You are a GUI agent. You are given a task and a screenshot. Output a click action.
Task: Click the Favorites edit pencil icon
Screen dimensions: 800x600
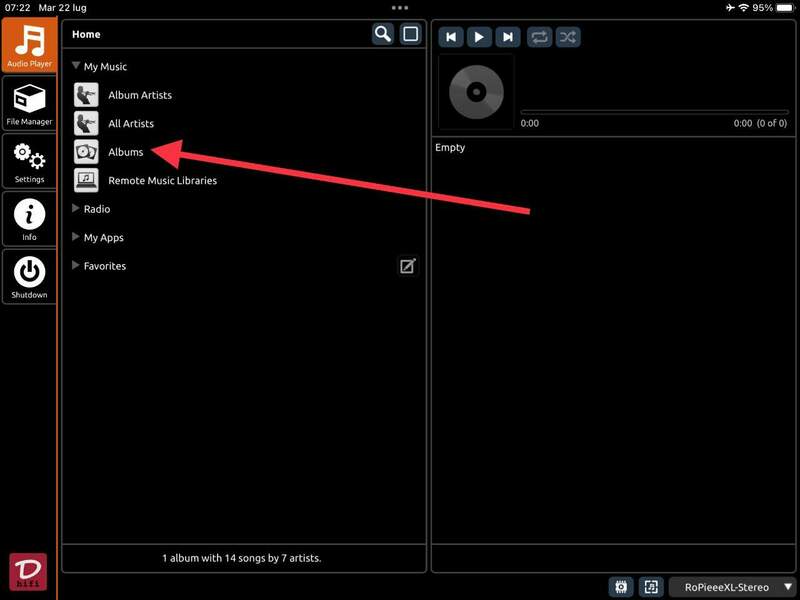tap(407, 266)
